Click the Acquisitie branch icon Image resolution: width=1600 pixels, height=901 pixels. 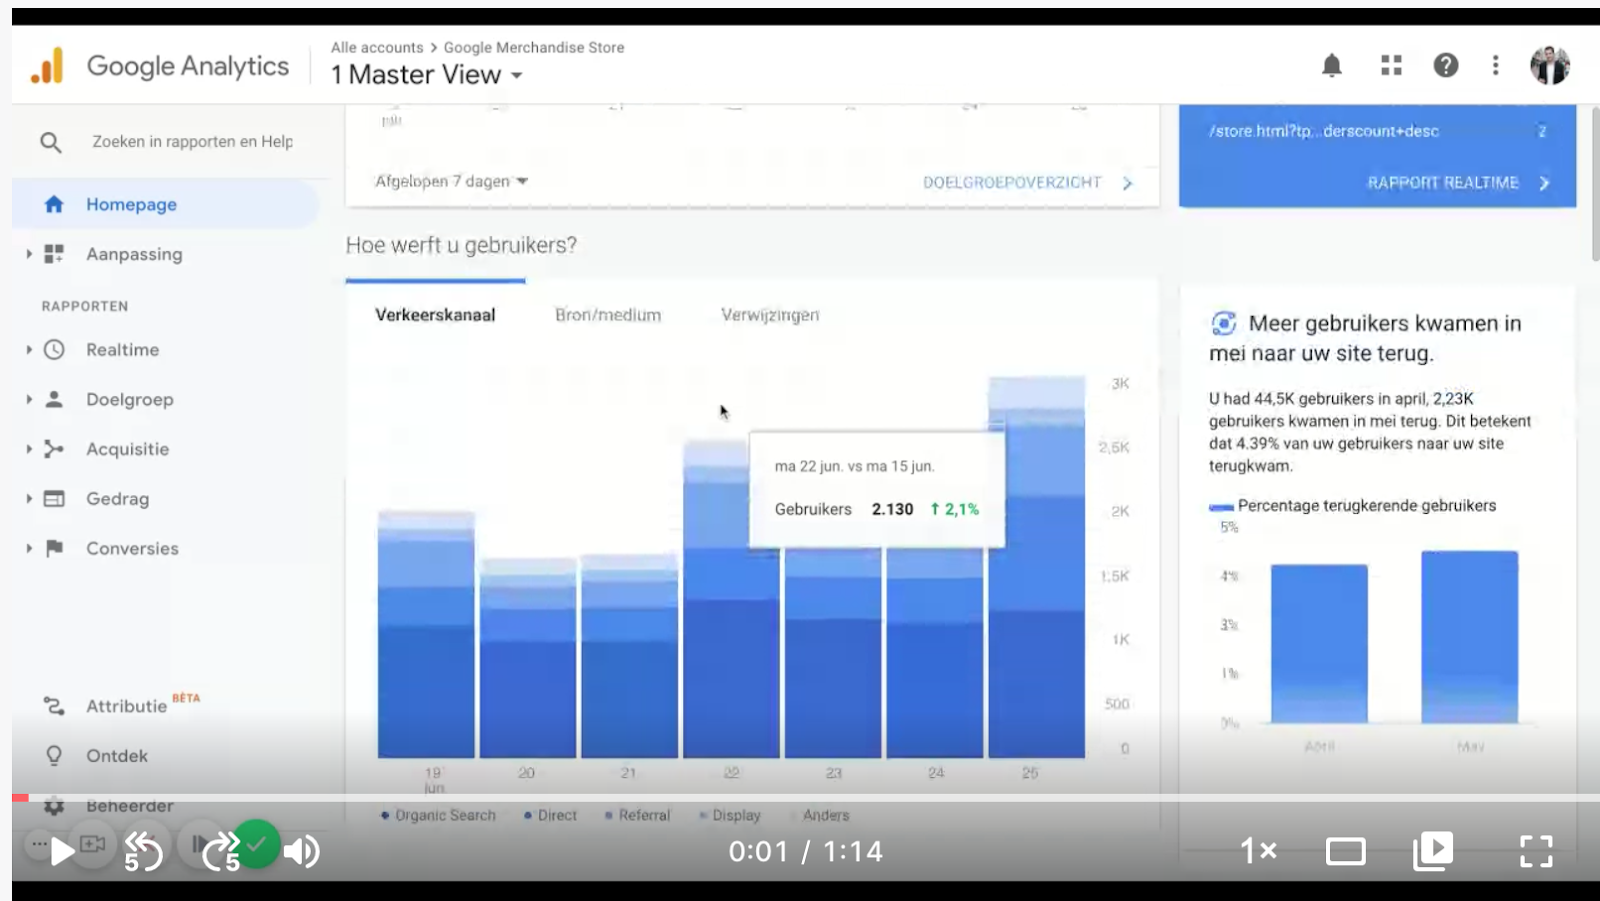pyautogui.click(x=54, y=449)
